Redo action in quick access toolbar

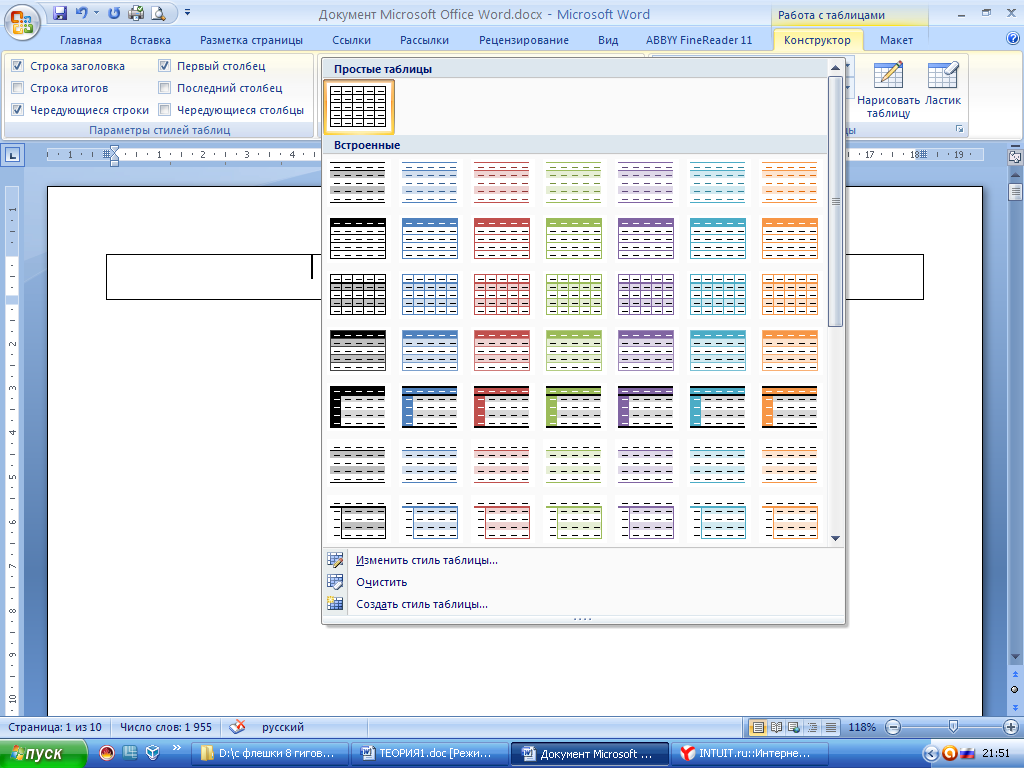click(114, 12)
